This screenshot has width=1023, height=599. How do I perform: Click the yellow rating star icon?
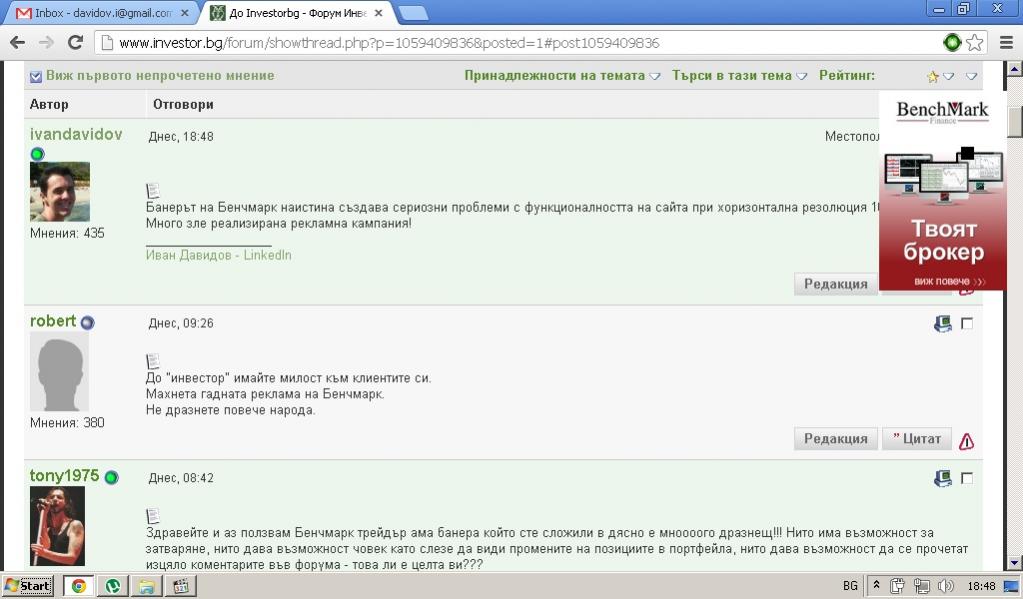932,77
